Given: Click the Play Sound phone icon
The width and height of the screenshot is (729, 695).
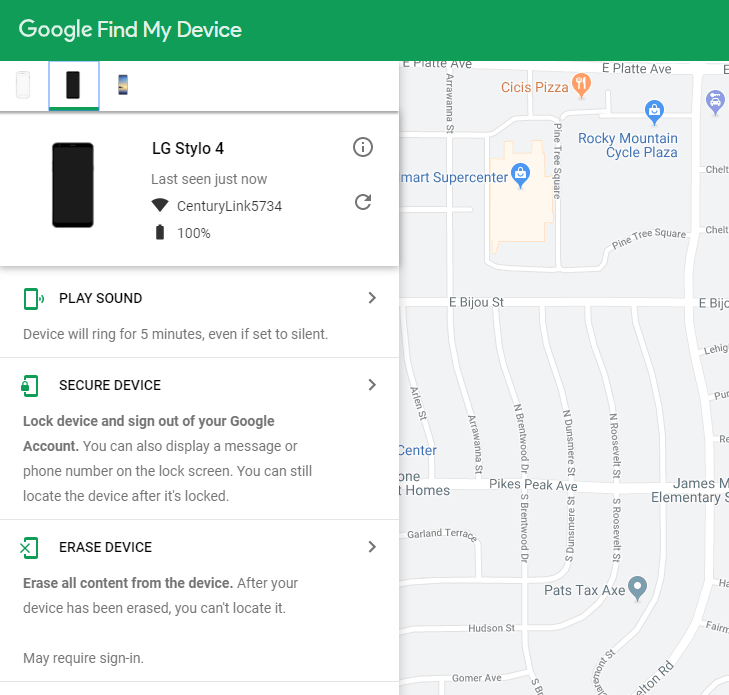Looking at the screenshot, I should (x=33, y=298).
